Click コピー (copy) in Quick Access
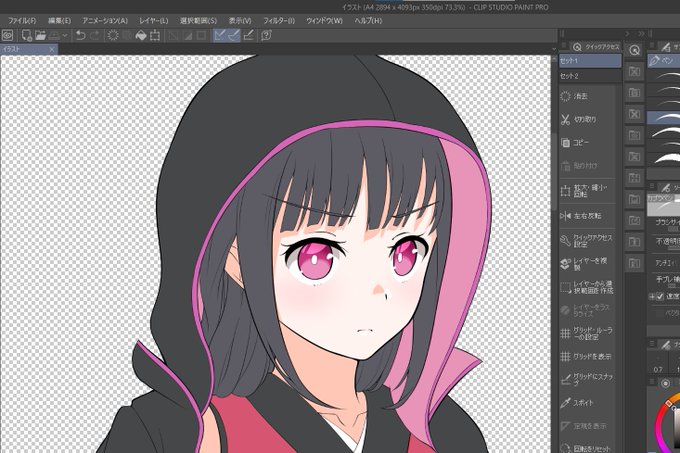Image resolution: width=680 pixels, height=453 pixels. (587, 142)
